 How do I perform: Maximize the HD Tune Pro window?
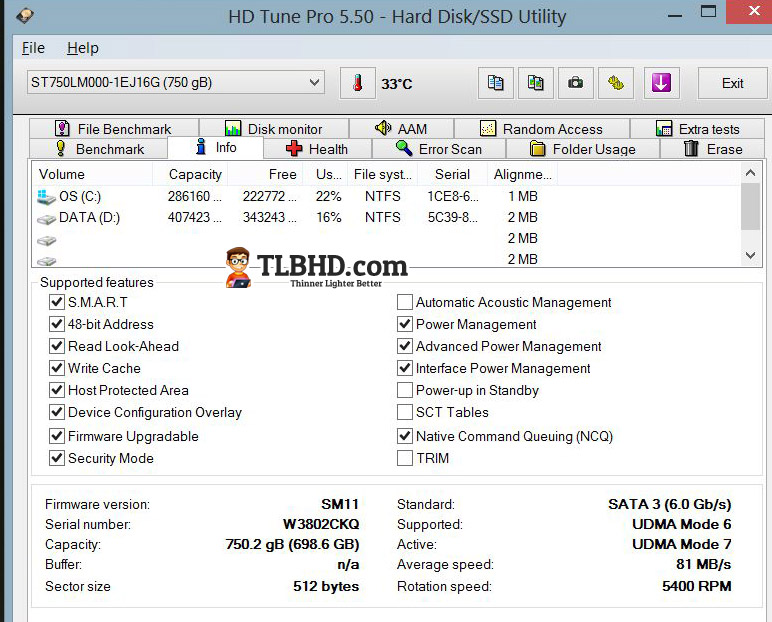tap(708, 12)
